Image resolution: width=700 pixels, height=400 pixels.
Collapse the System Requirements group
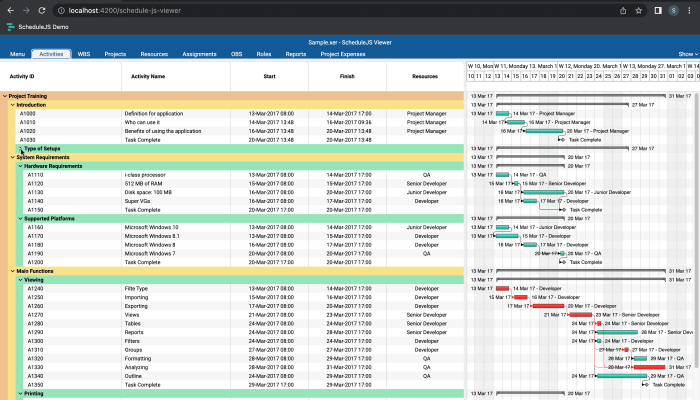12,157
